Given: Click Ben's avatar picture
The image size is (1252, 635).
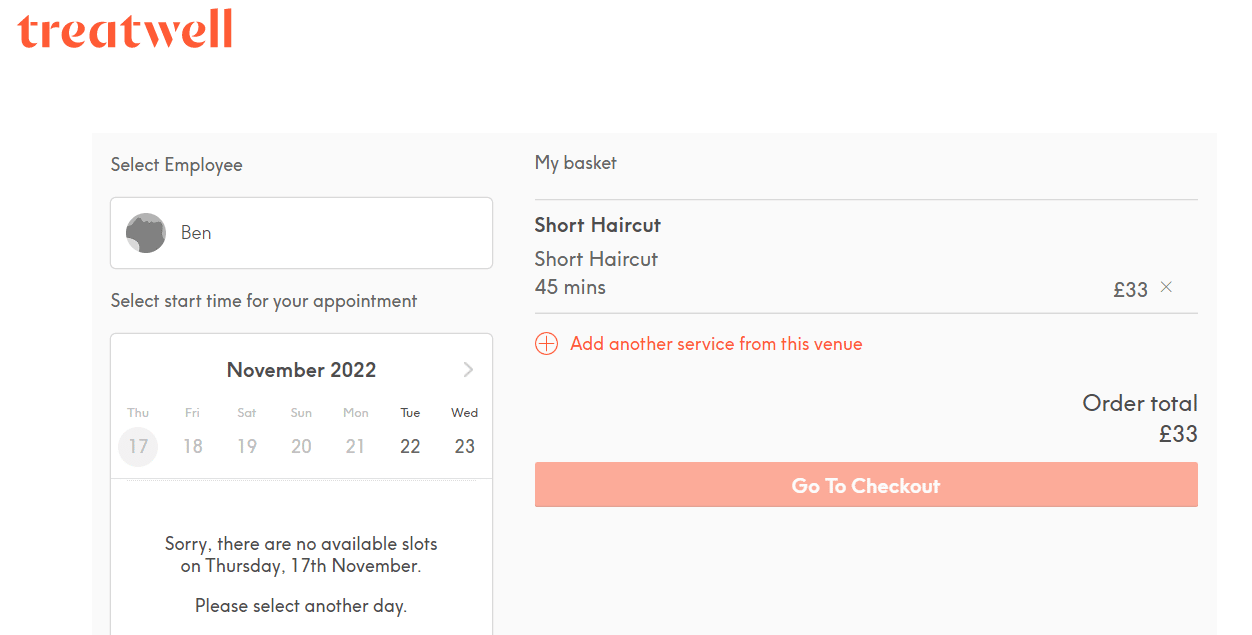Looking at the screenshot, I should click(146, 233).
